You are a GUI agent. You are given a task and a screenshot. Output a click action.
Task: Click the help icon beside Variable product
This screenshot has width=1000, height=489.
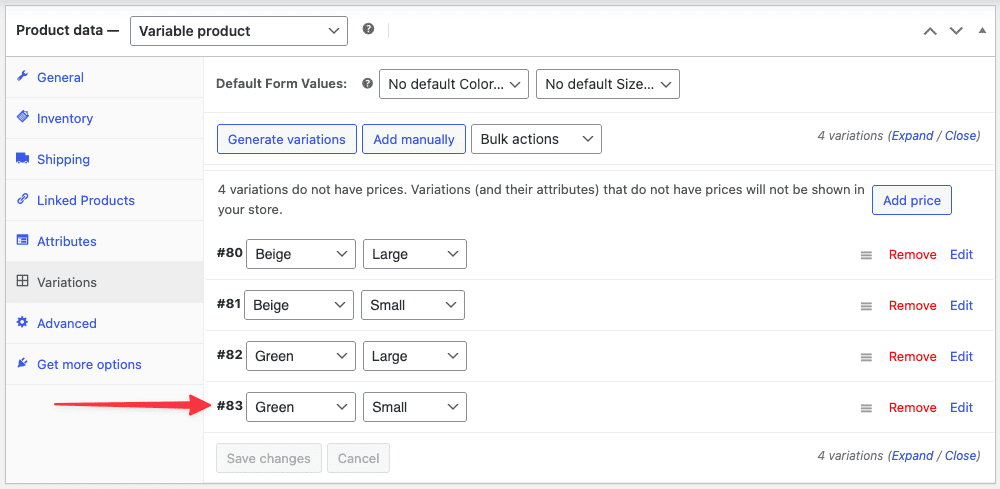pyautogui.click(x=368, y=29)
